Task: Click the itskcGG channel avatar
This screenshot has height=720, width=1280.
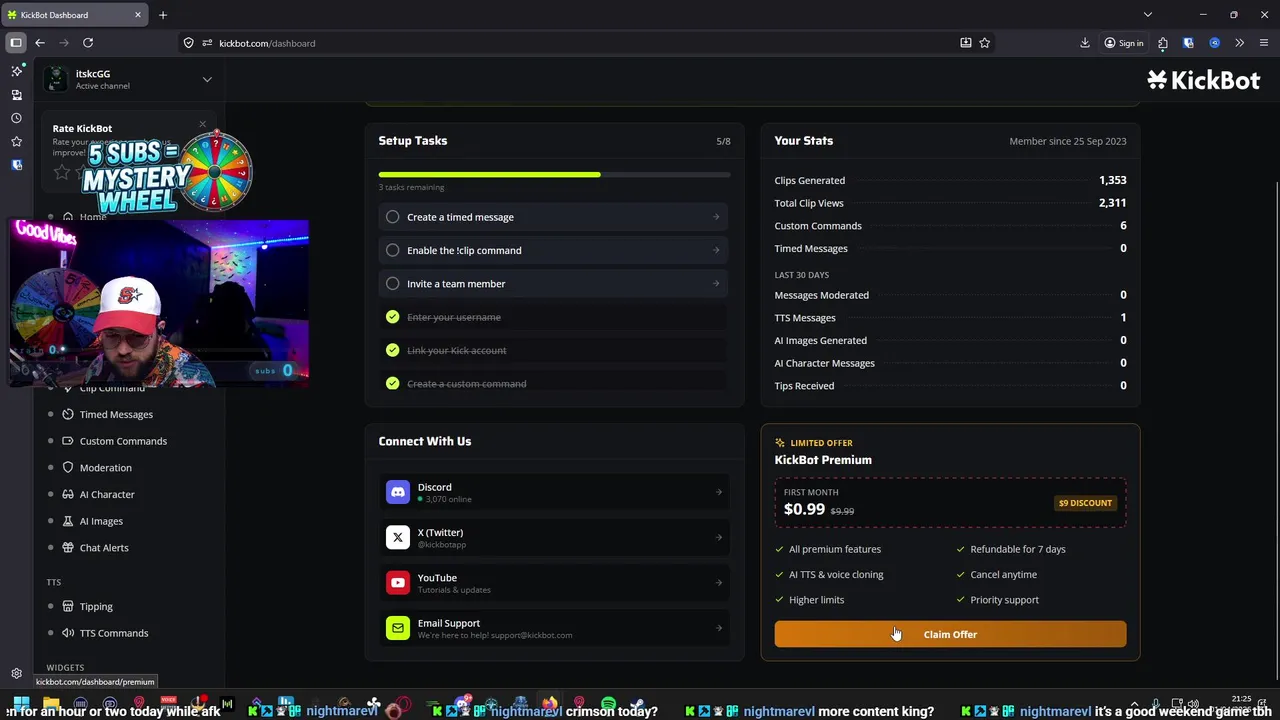Action: coord(56,79)
